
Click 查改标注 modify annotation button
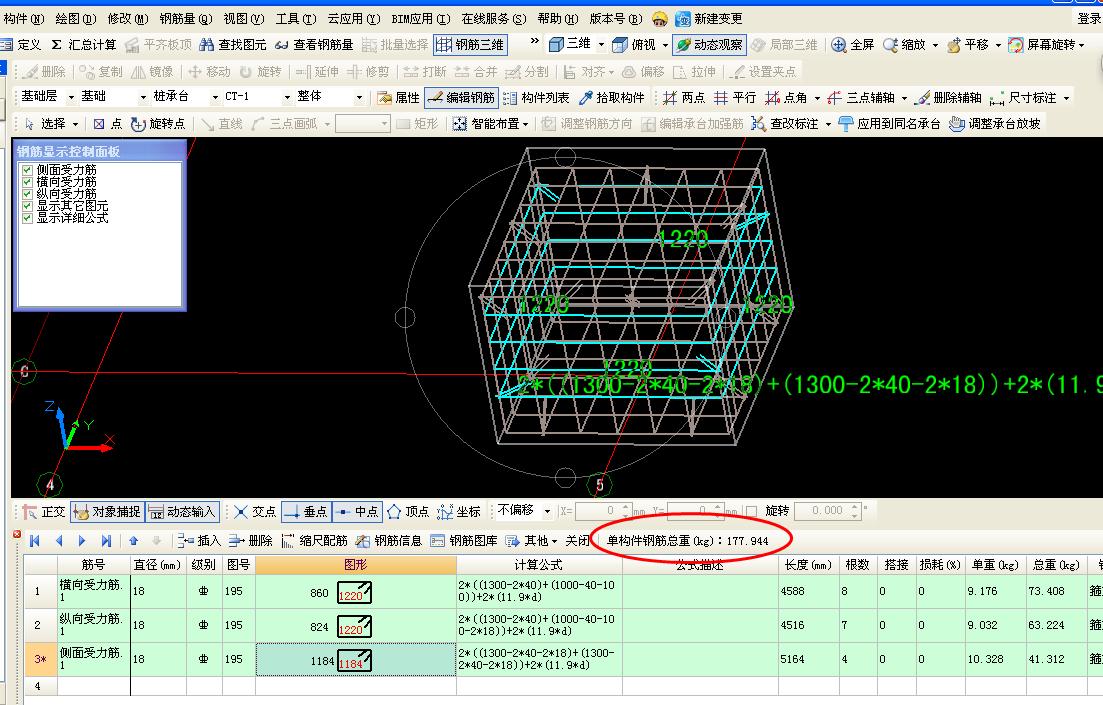[785, 124]
